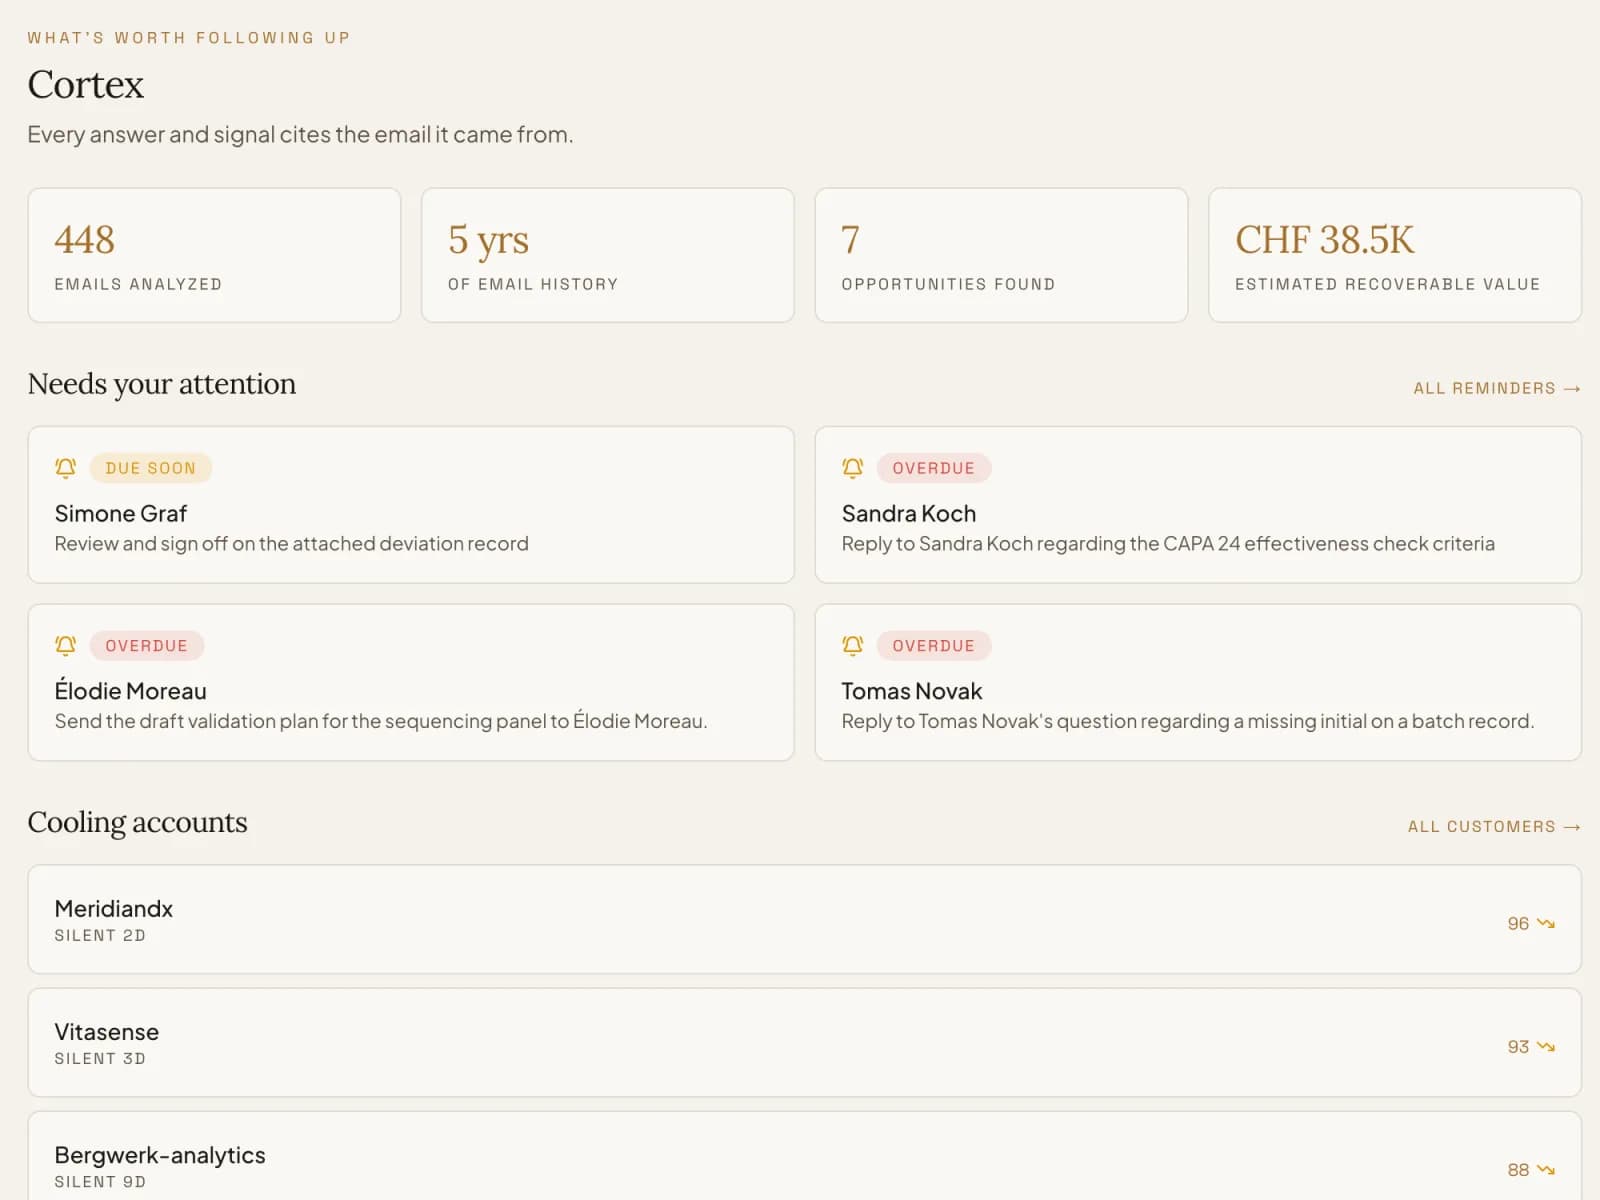Click the score 96 for Meridiandx
1600x1200 pixels.
[x=1518, y=923]
